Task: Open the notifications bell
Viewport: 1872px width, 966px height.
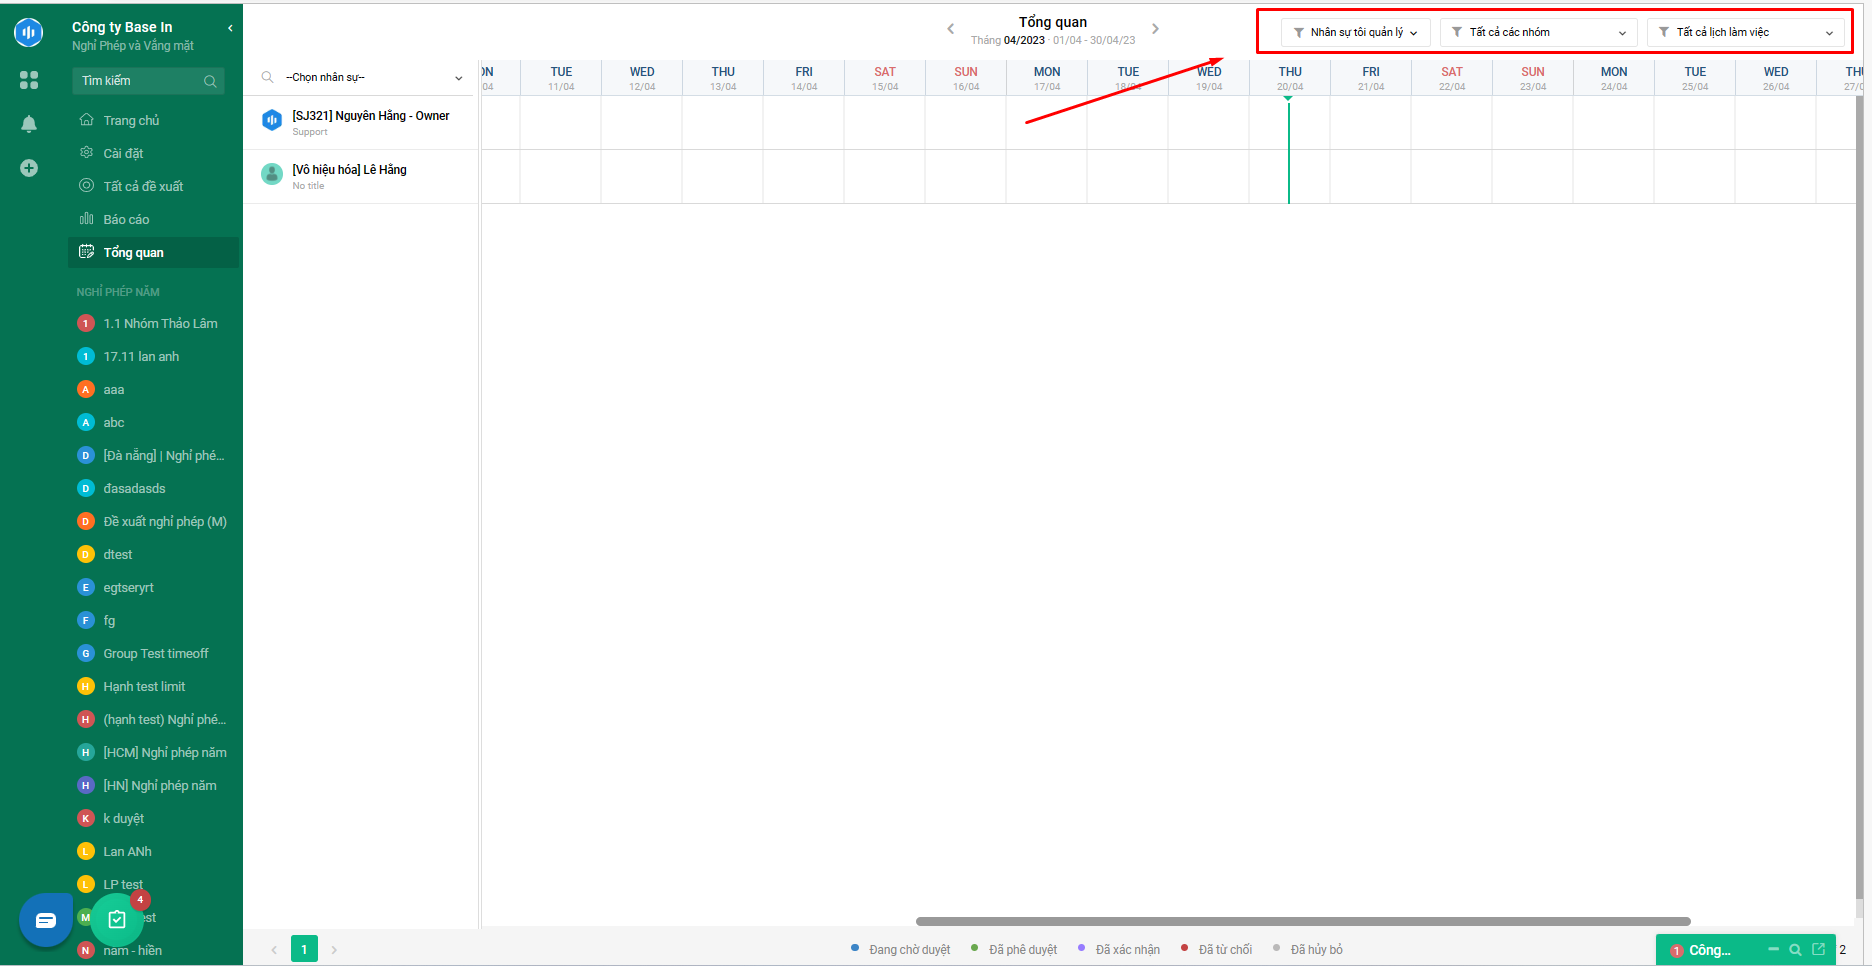Action: [29, 124]
